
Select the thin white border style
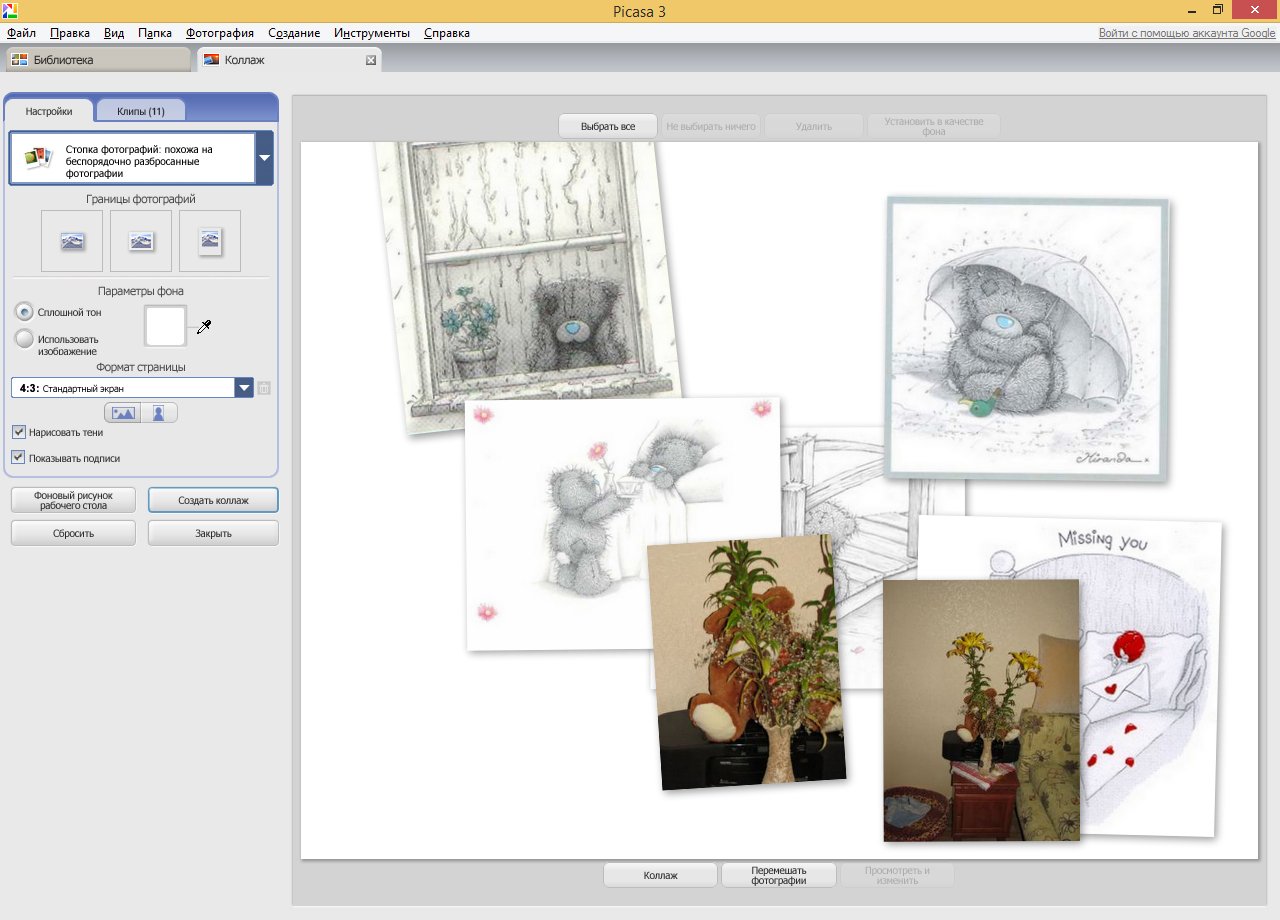tap(141, 241)
